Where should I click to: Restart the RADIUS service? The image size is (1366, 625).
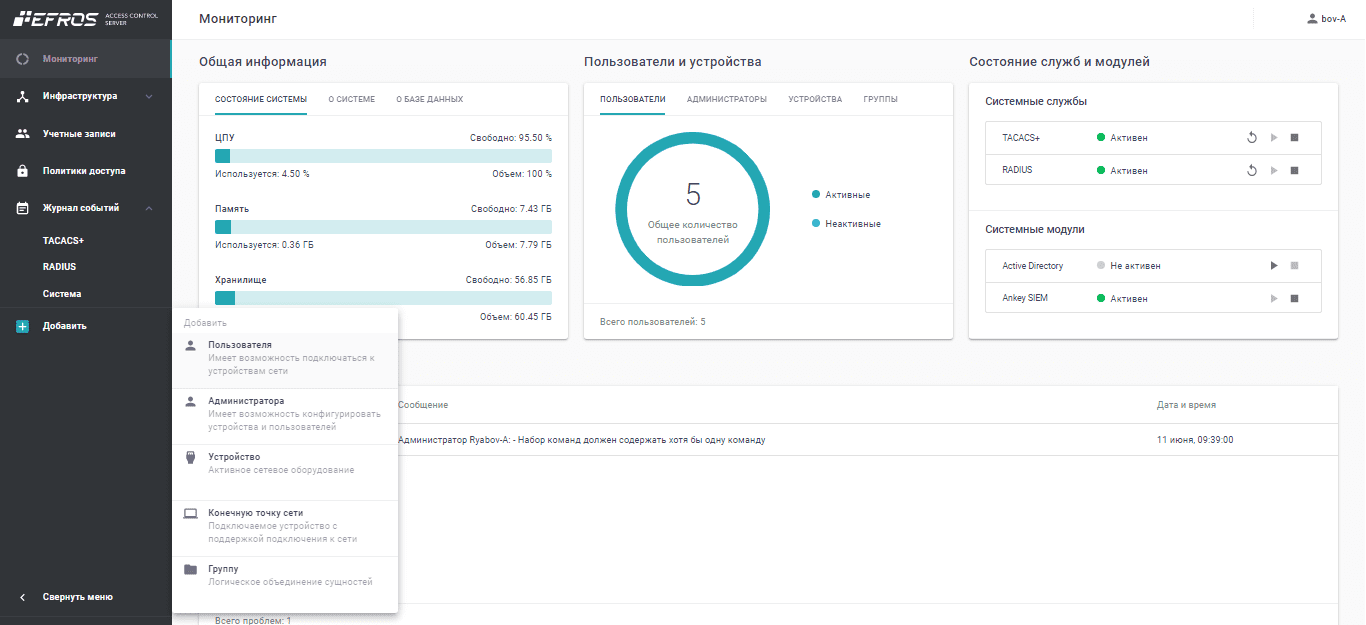point(1251,170)
